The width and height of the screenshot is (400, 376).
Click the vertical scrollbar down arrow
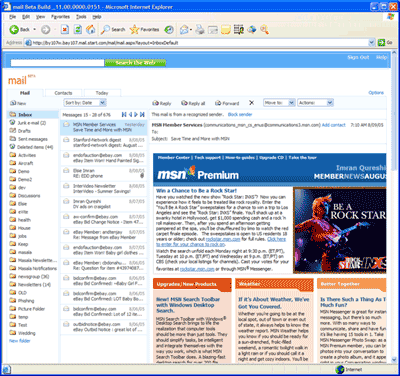394,360
